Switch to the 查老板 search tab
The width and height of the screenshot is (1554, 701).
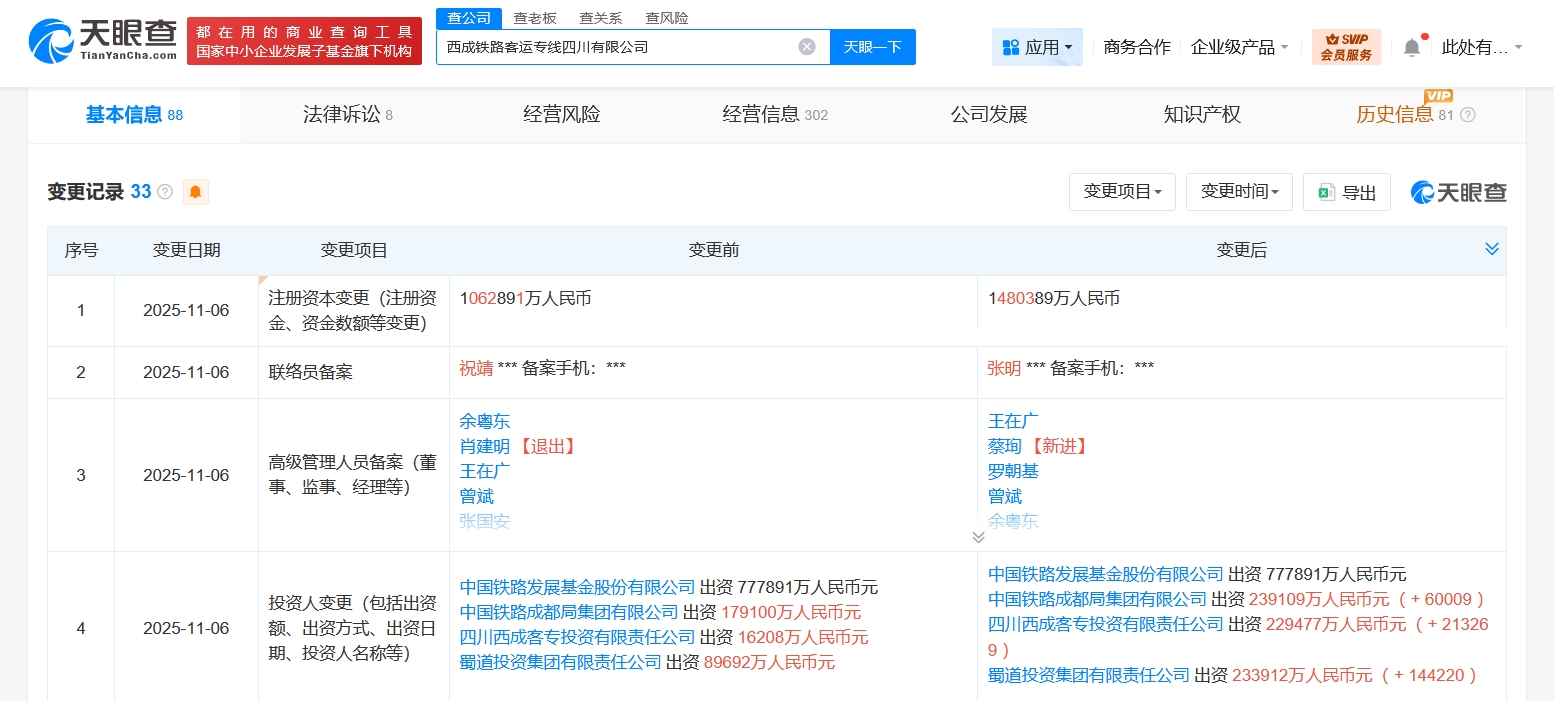click(534, 17)
